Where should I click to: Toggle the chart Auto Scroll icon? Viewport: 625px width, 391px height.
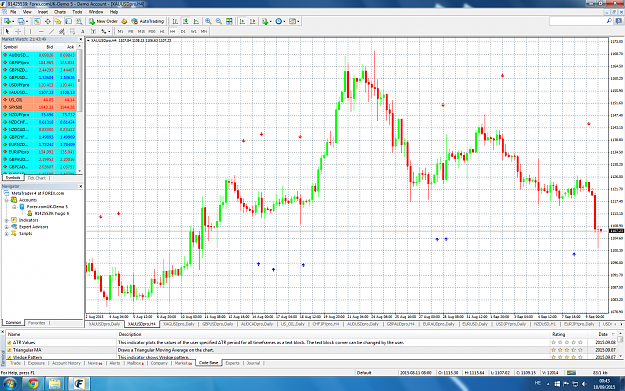coord(242,21)
